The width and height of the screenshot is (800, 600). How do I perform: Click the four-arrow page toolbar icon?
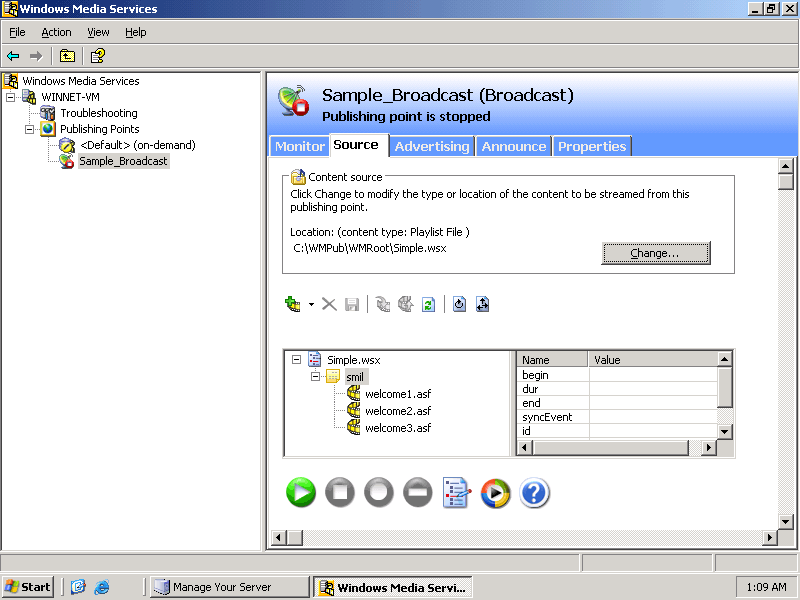click(x=483, y=305)
